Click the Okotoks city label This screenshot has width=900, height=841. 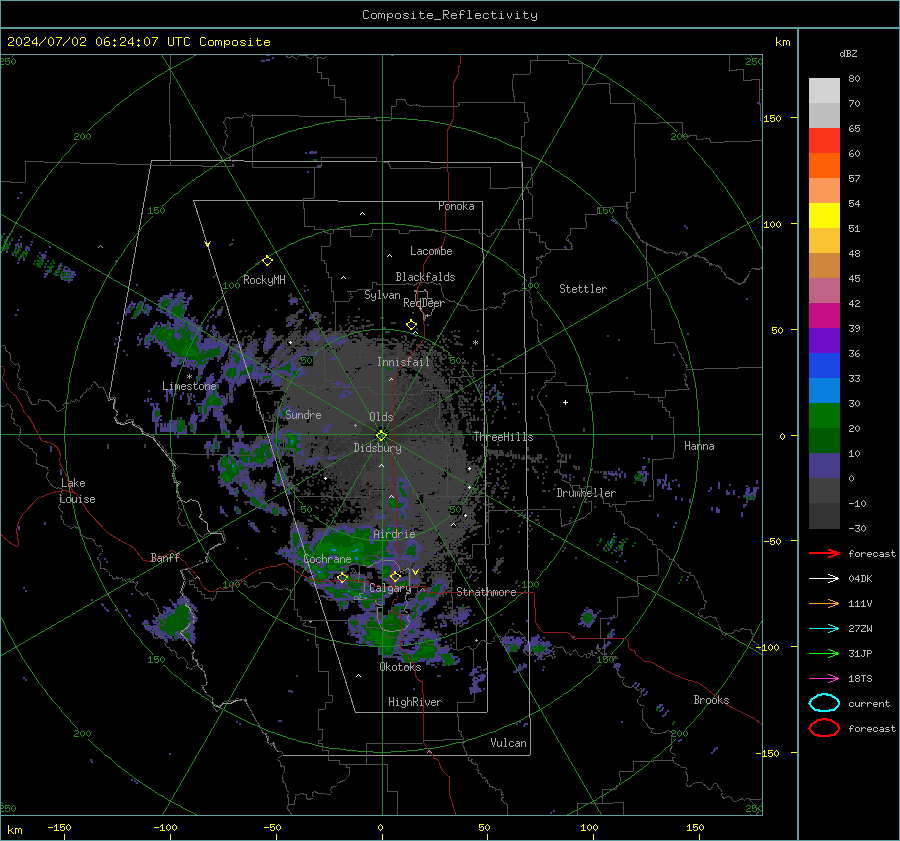click(400, 667)
